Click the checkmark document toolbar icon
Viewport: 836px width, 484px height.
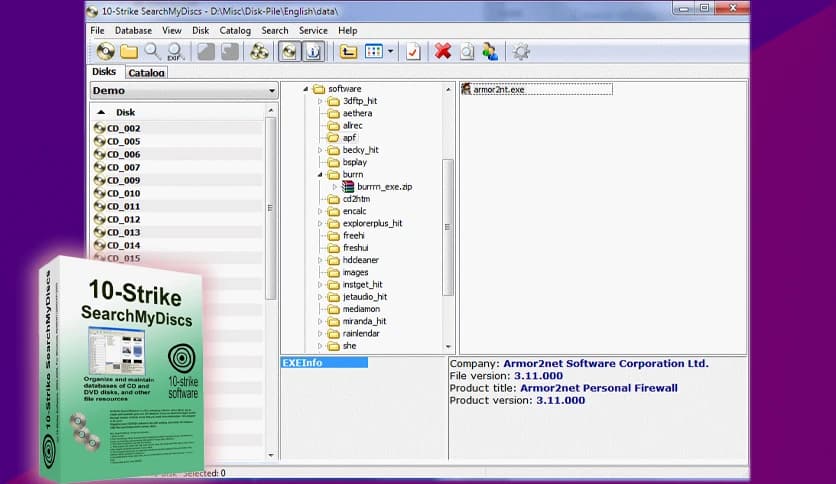coord(413,52)
